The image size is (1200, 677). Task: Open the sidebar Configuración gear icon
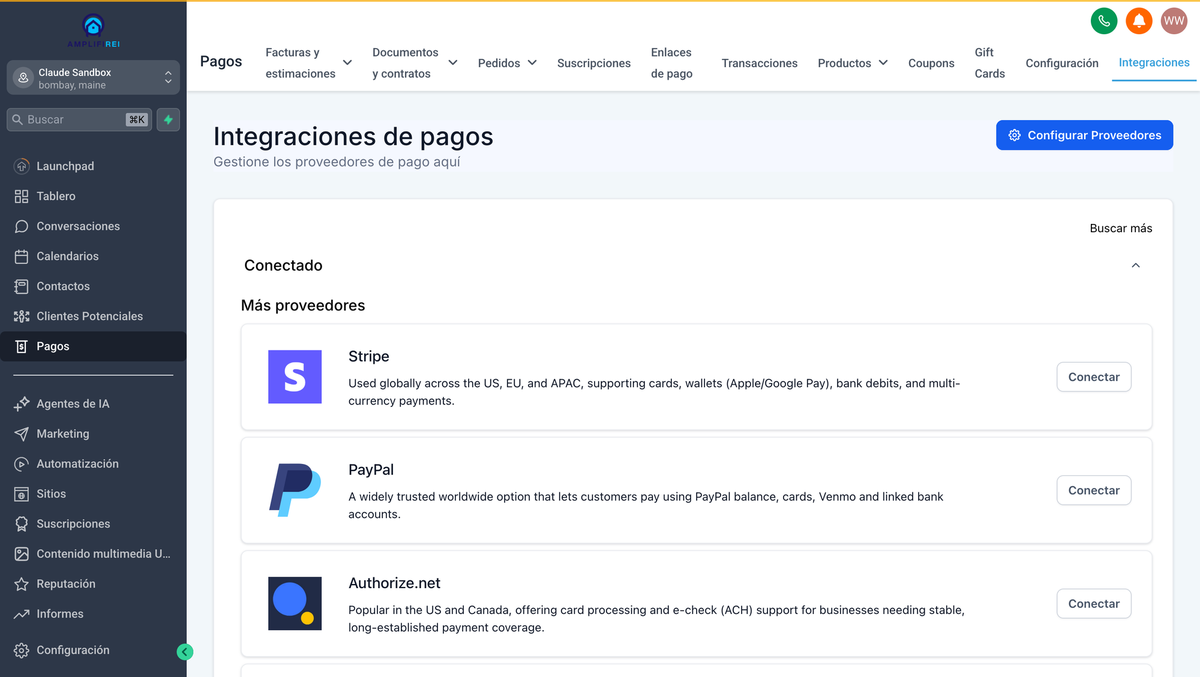(x=22, y=650)
